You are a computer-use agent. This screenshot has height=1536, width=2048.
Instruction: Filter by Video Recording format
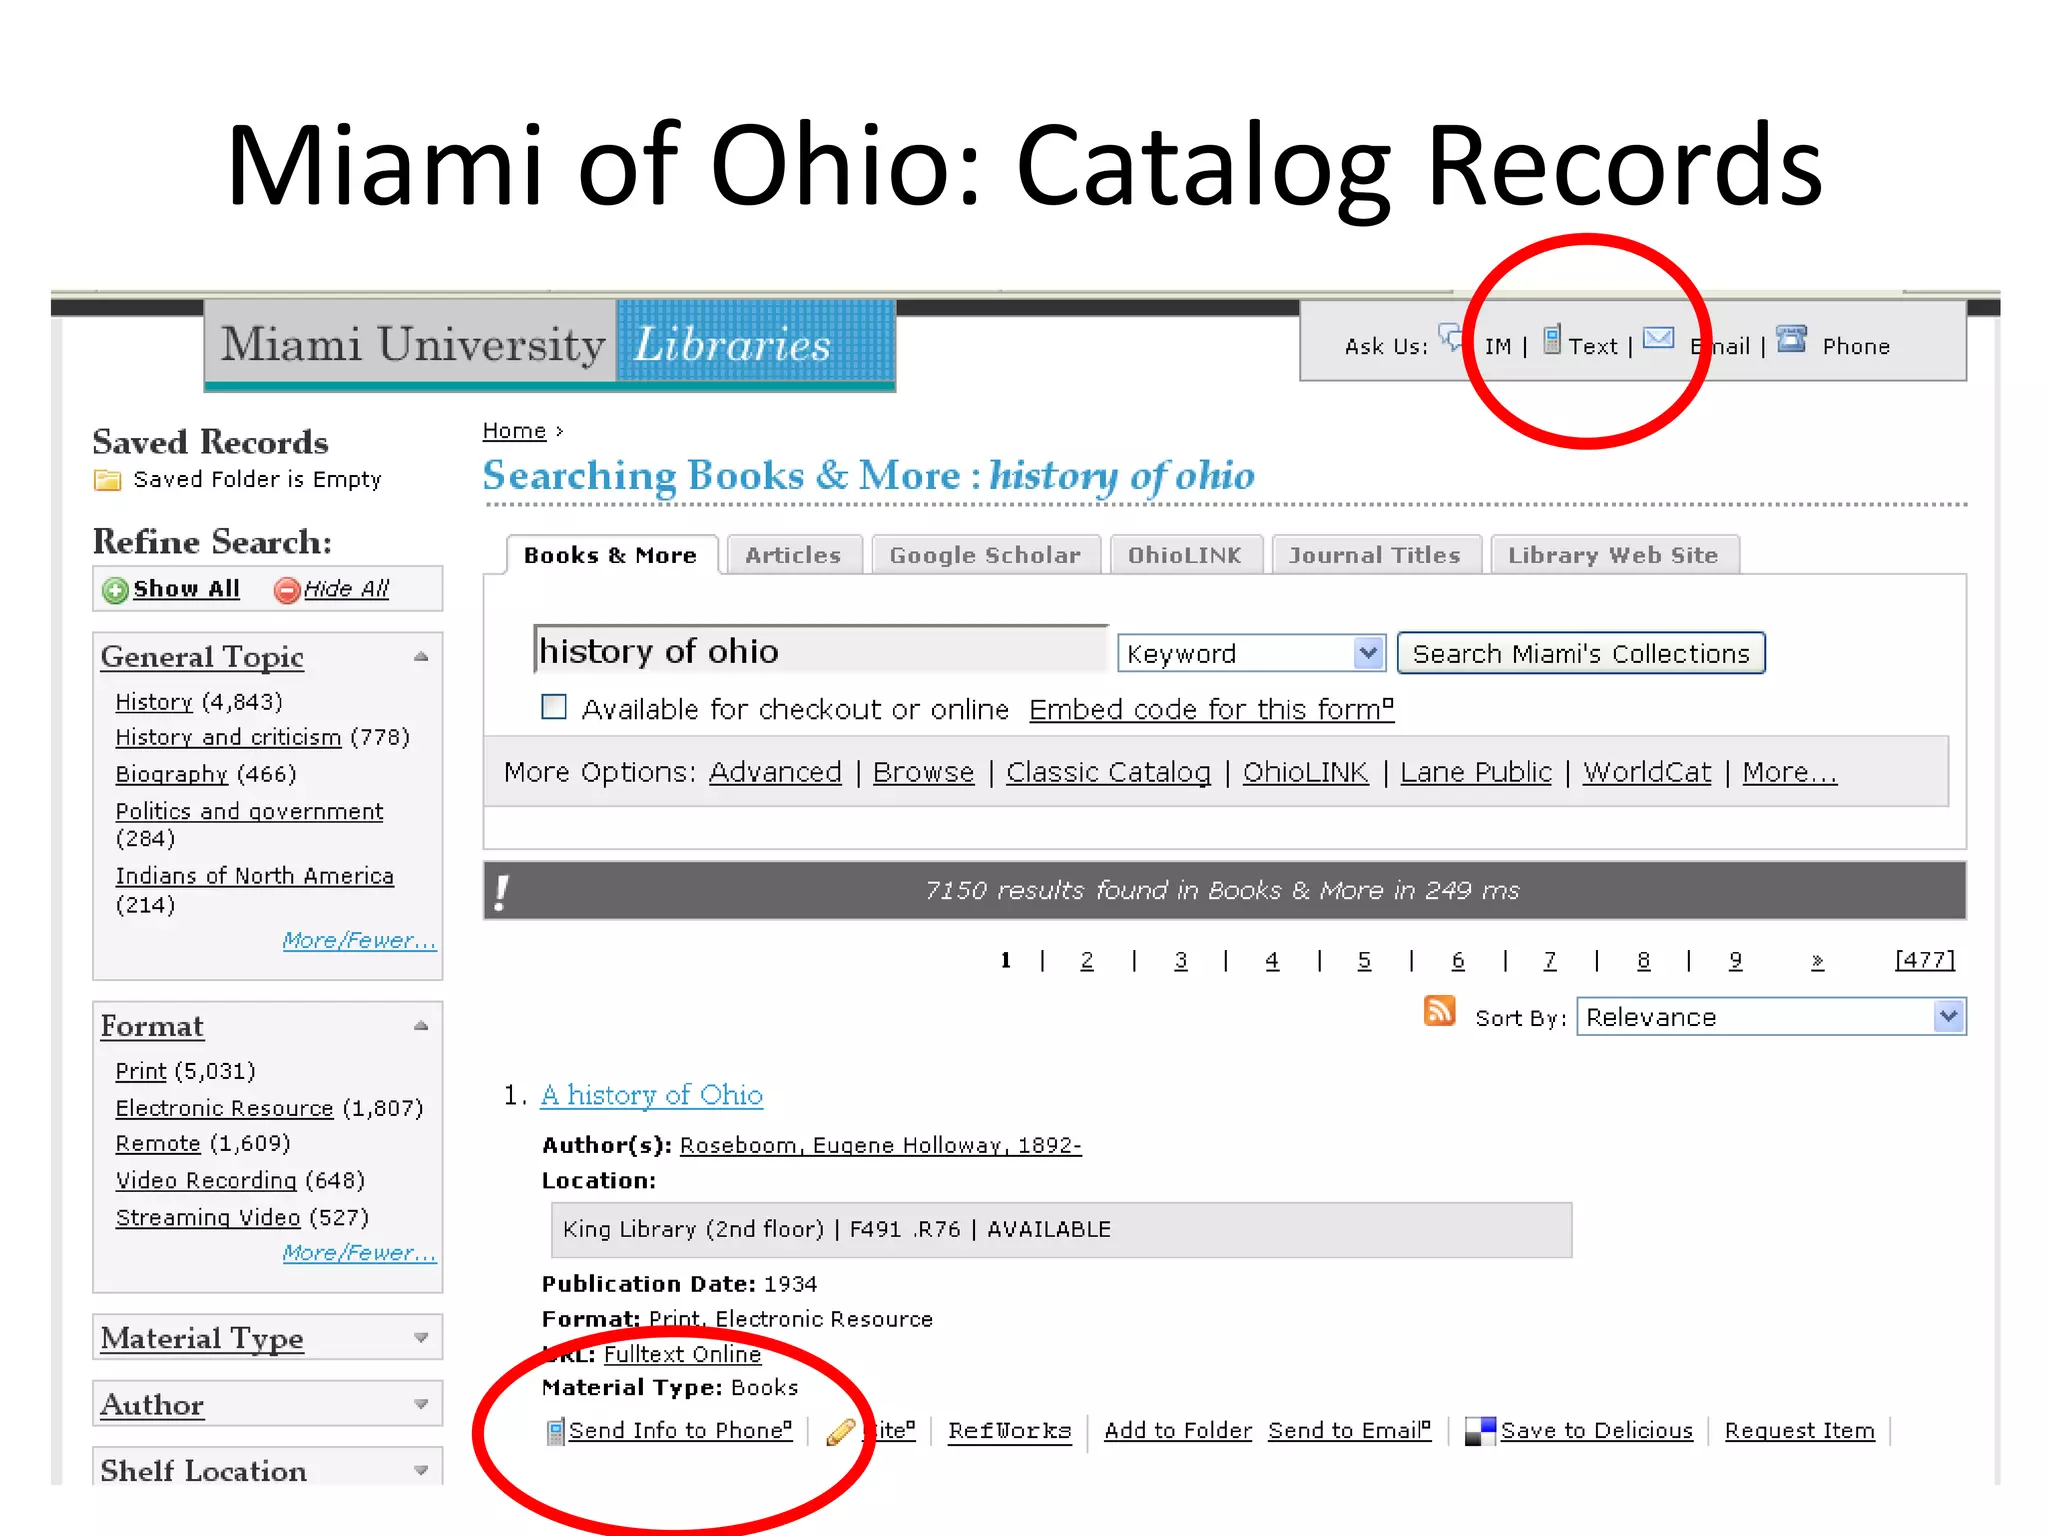tap(206, 1180)
